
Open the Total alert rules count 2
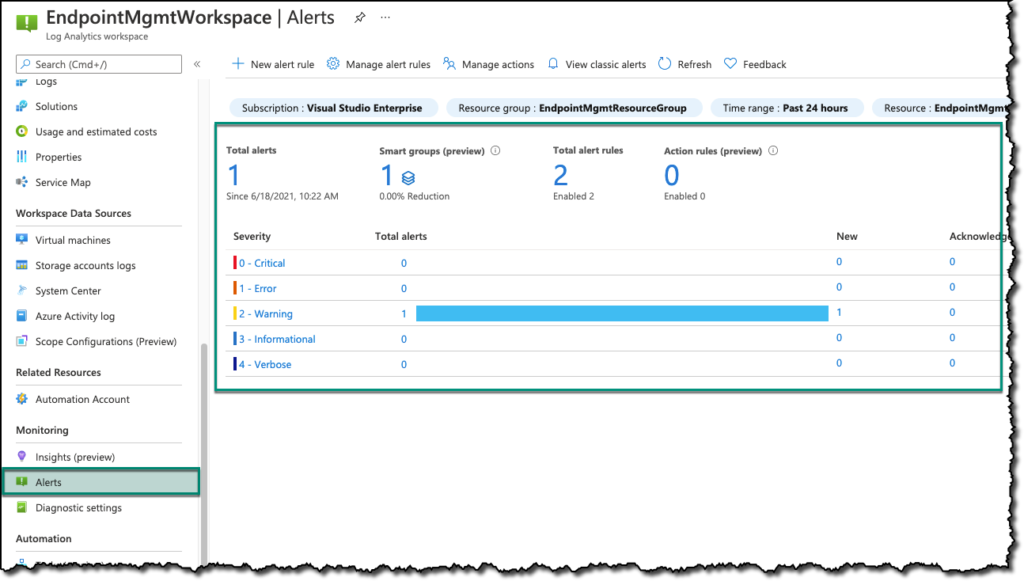[560, 176]
